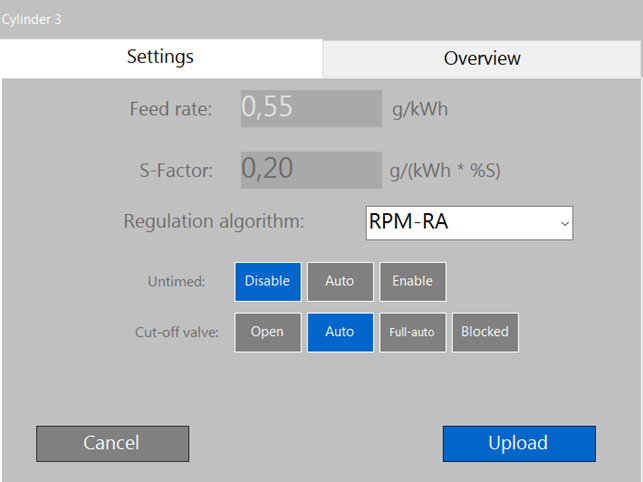Click the "Cut-off valve:" row label
The image size is (643, 482).
pyautogui.click(x=171, y=332)
